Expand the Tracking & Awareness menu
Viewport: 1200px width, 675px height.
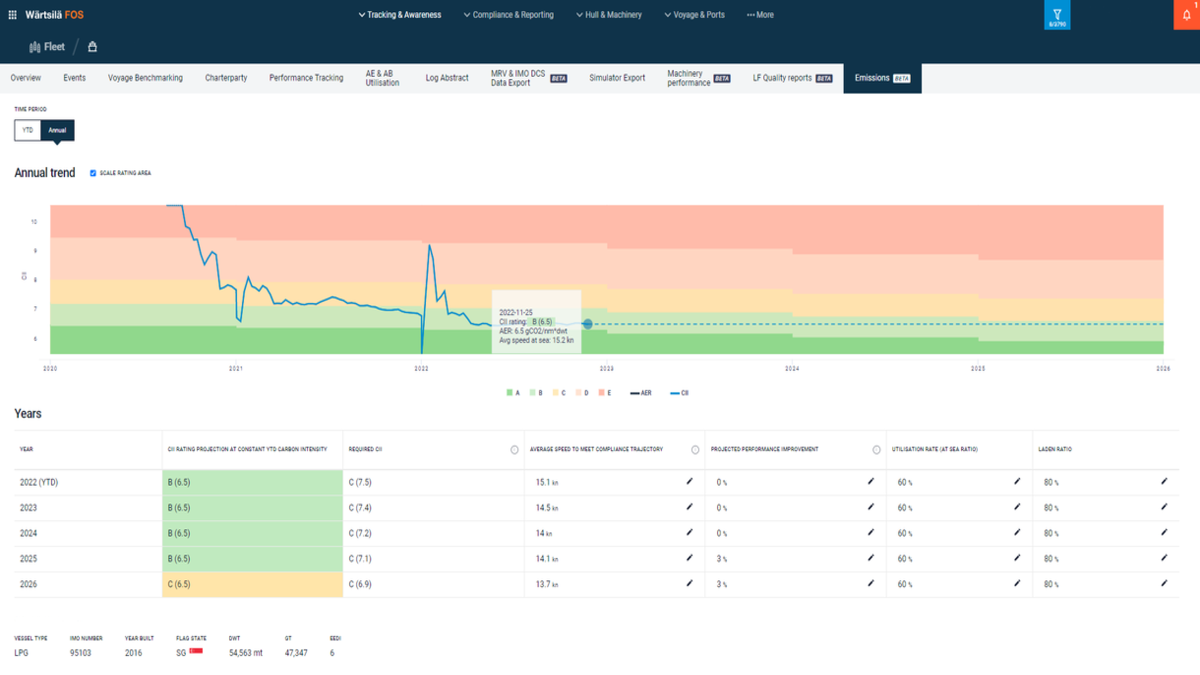399,15
